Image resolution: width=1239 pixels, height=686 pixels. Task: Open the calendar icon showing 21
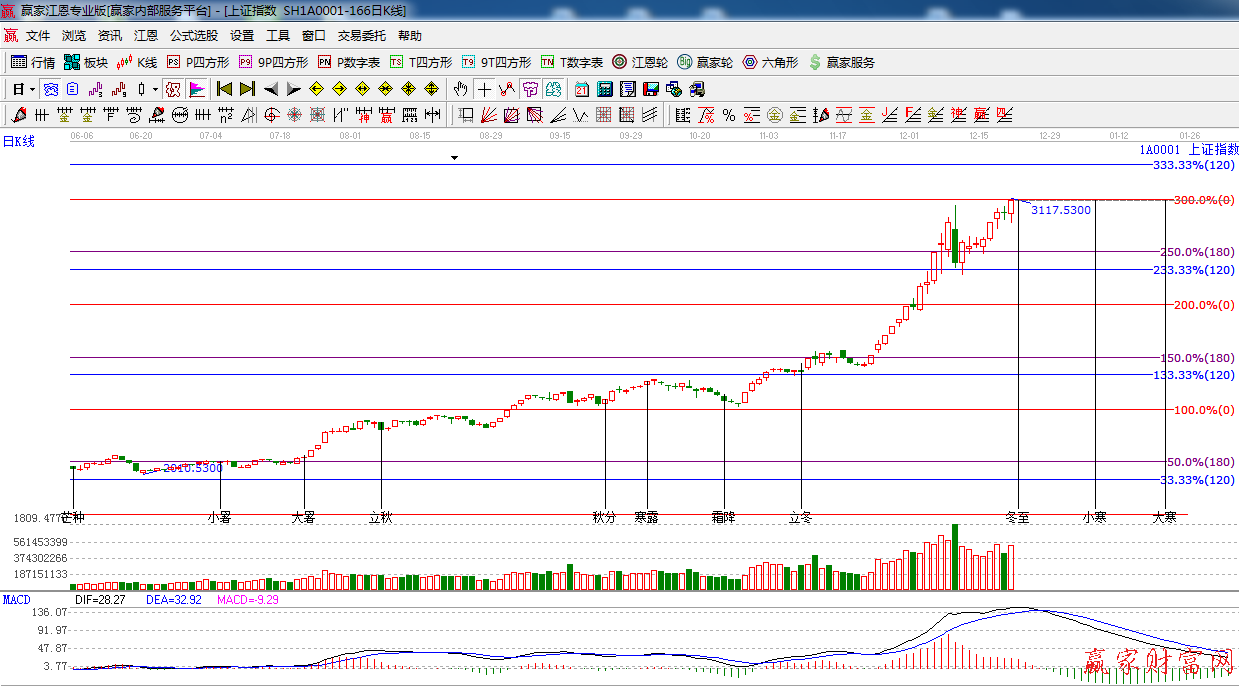[x=581, y=89]
